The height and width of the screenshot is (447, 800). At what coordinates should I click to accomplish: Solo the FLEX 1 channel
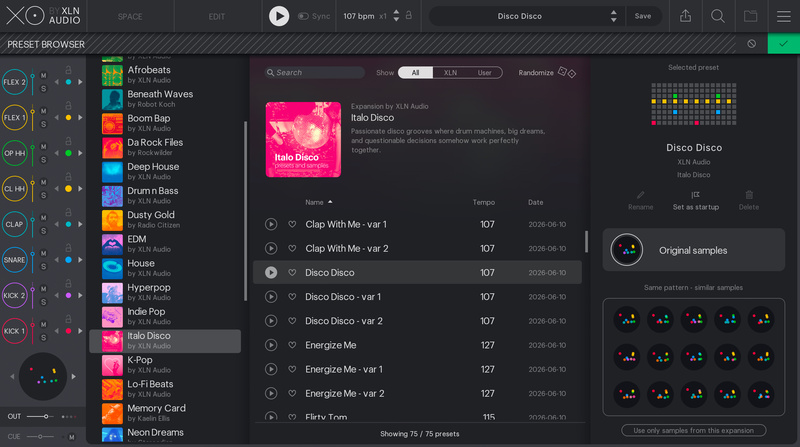43,124
